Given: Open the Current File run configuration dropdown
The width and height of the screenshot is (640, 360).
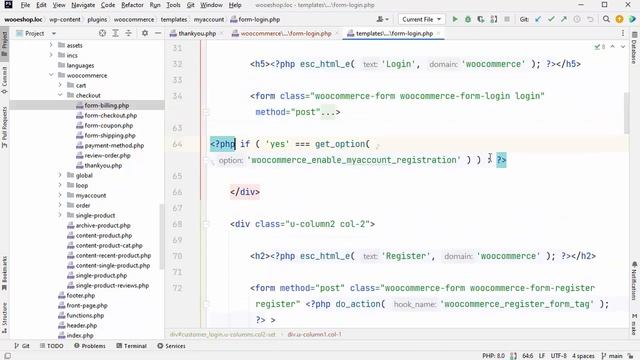Looking at the screenshot, I should click(x=421, y=19).
